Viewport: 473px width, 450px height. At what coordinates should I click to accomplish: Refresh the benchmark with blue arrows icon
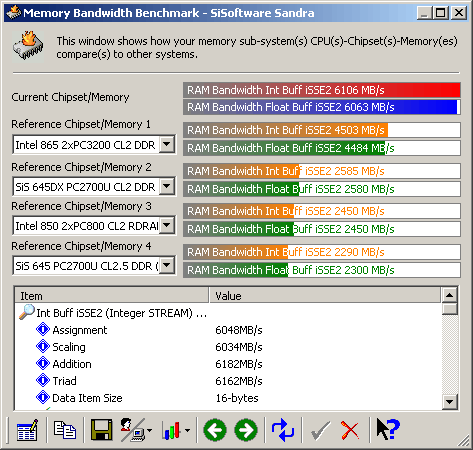[283, 430]
